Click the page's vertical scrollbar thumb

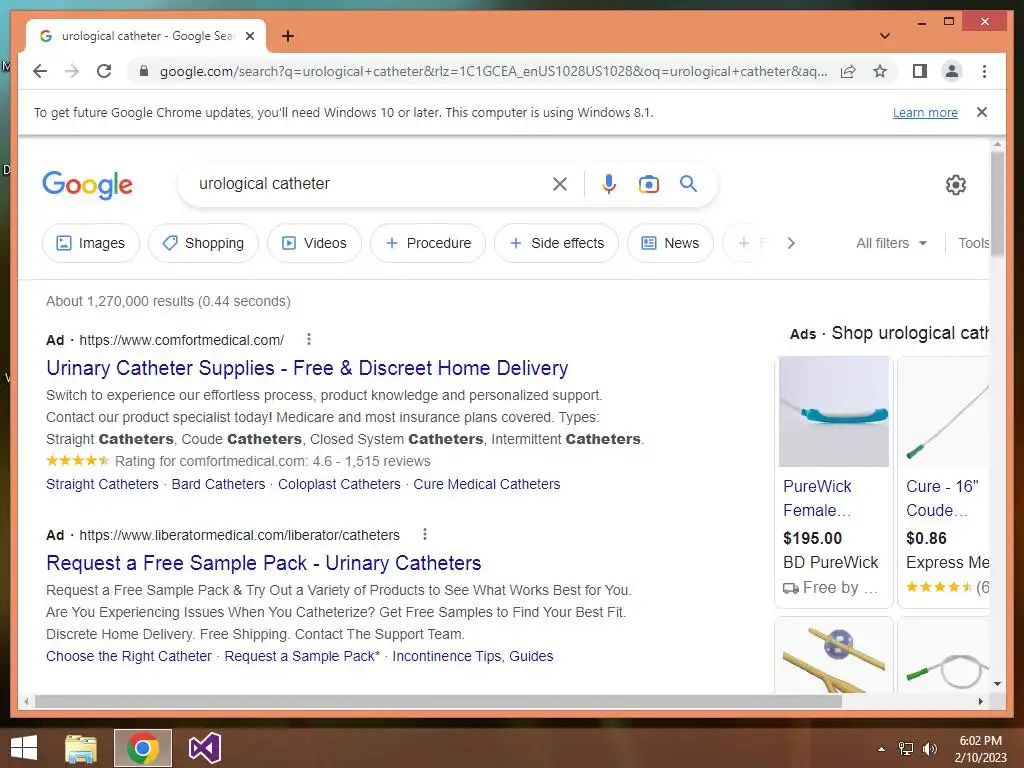997,204
